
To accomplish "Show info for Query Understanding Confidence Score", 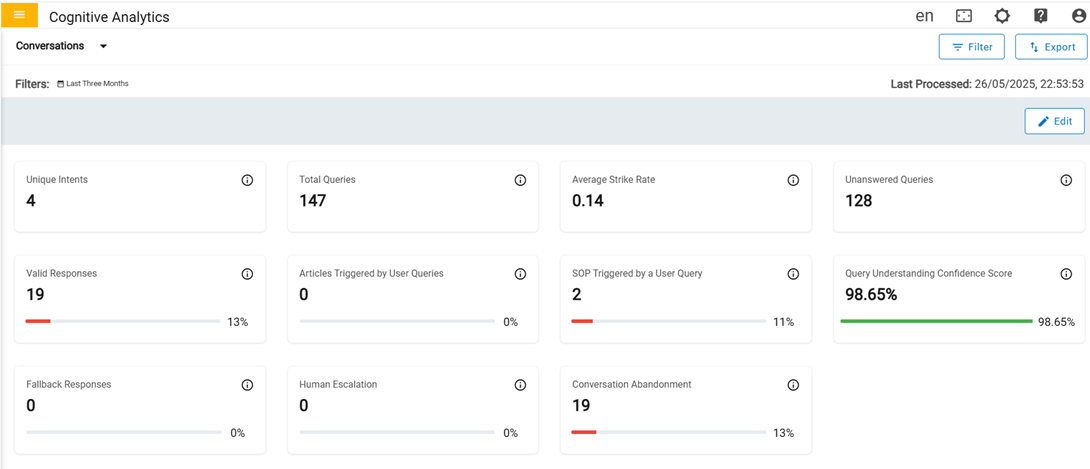I will [x=1066, y=274].
